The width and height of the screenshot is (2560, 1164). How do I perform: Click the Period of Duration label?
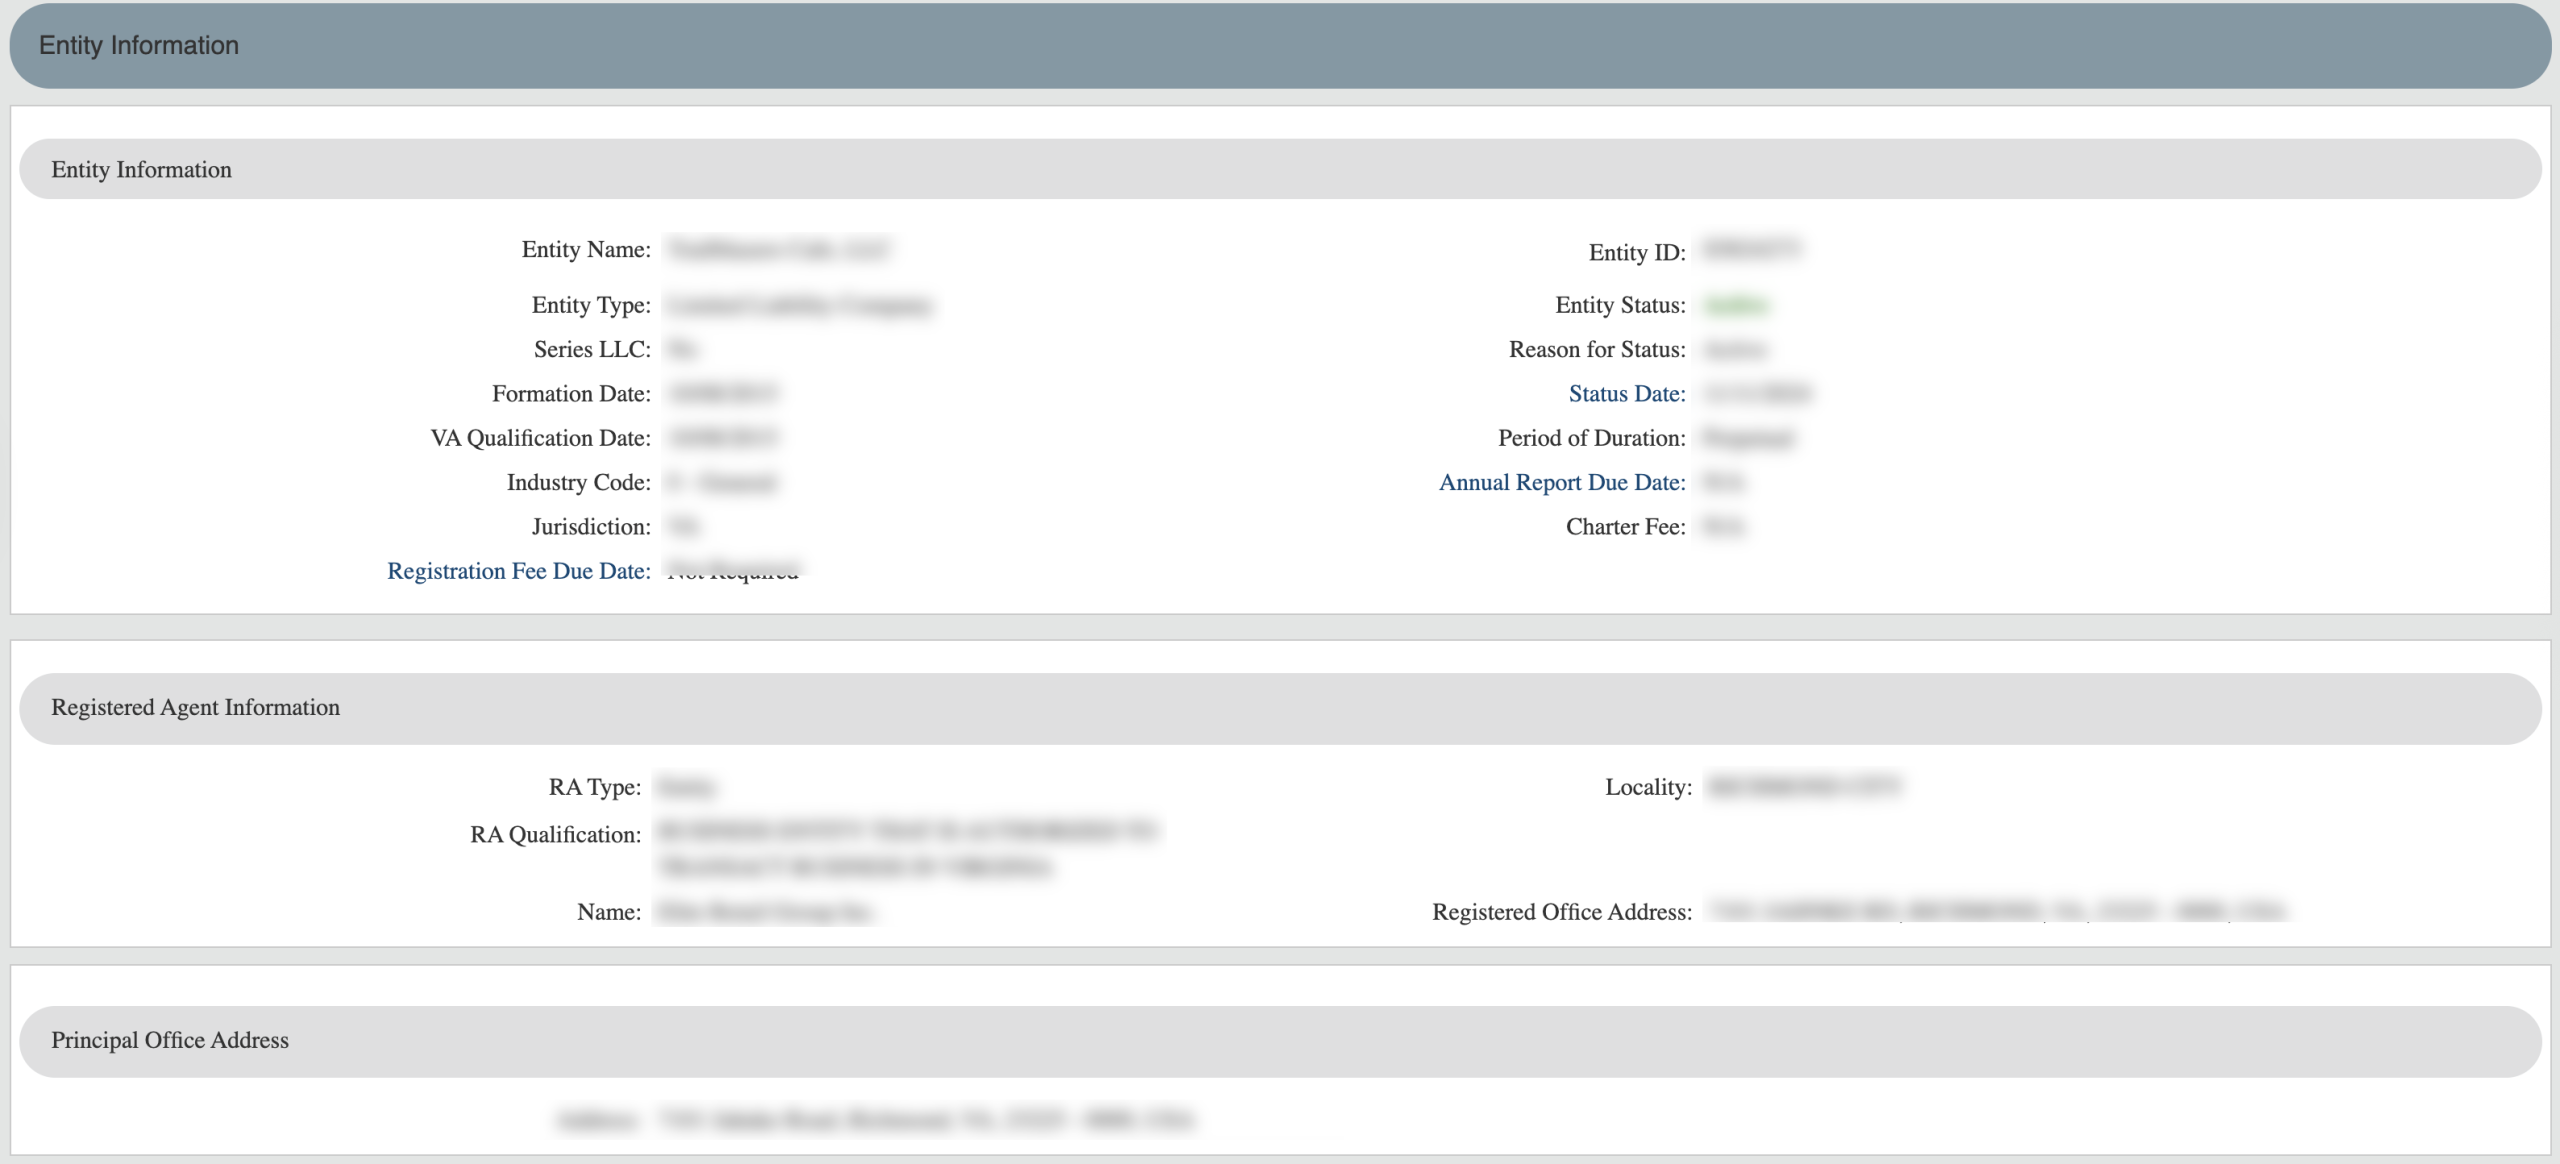tap(1591, 438)
